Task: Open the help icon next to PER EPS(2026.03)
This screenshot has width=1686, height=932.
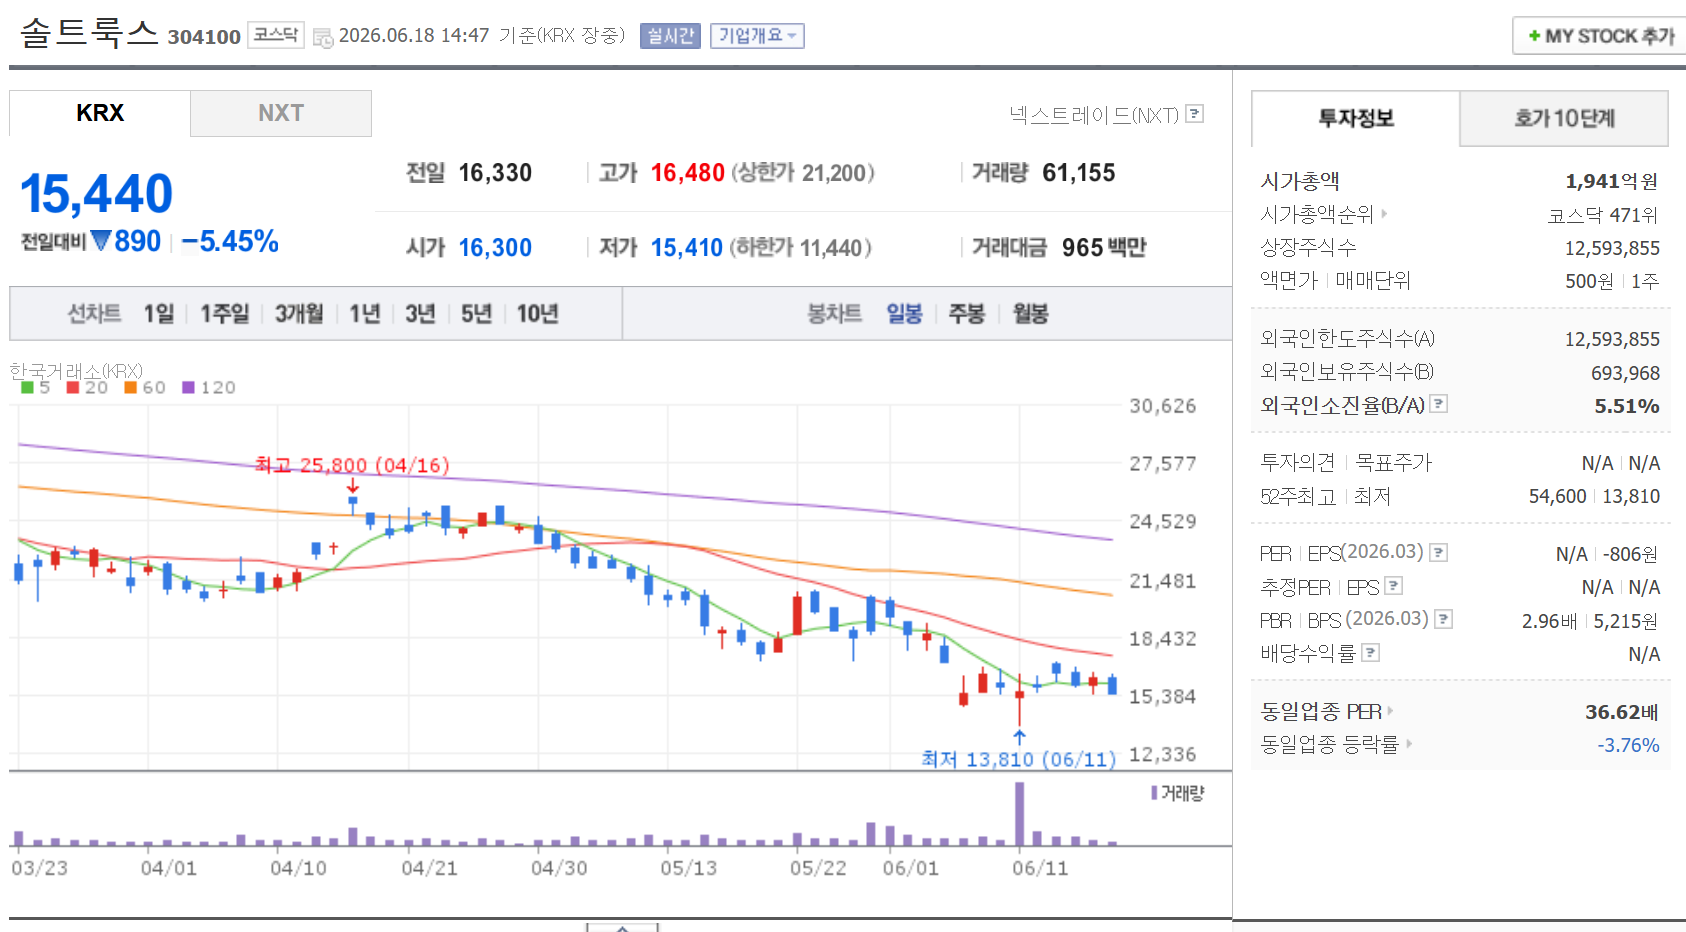Action: (x=1439, y=552)
